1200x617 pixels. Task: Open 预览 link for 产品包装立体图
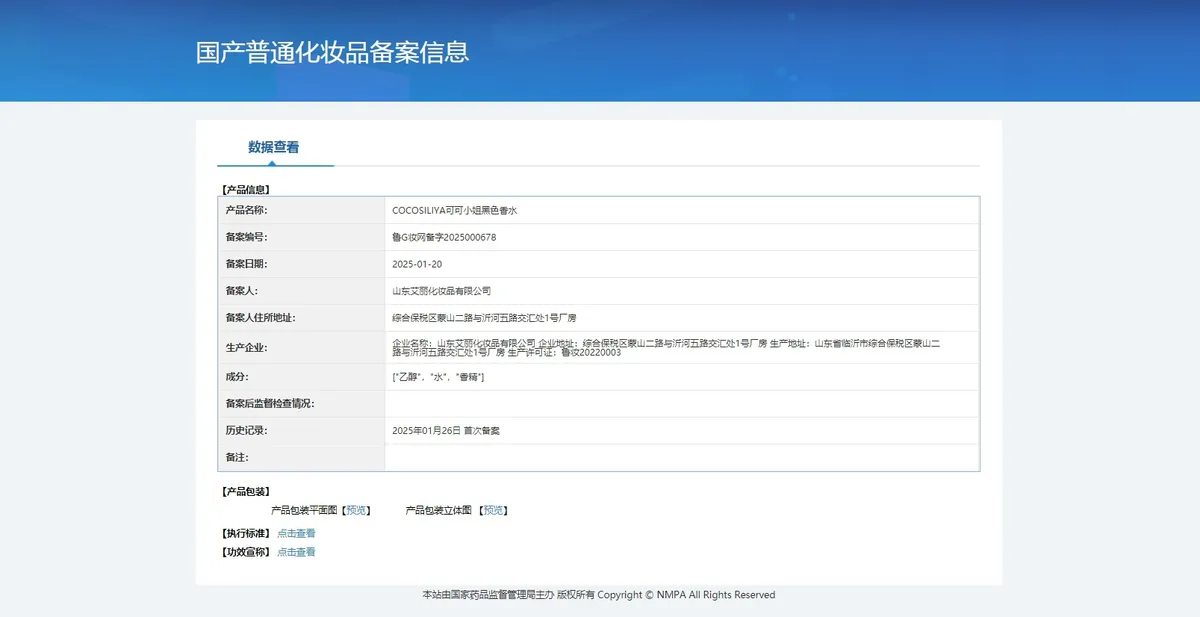493,511
